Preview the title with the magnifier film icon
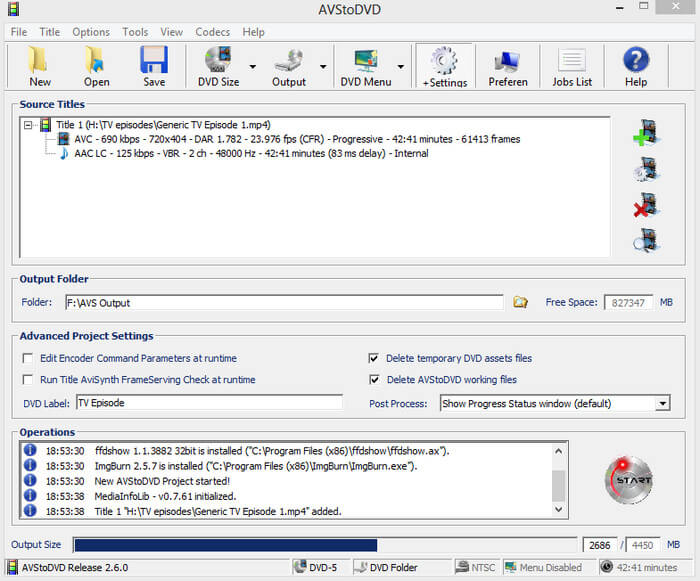Viewport: 700px width, 581px height. tap(646, 240)
